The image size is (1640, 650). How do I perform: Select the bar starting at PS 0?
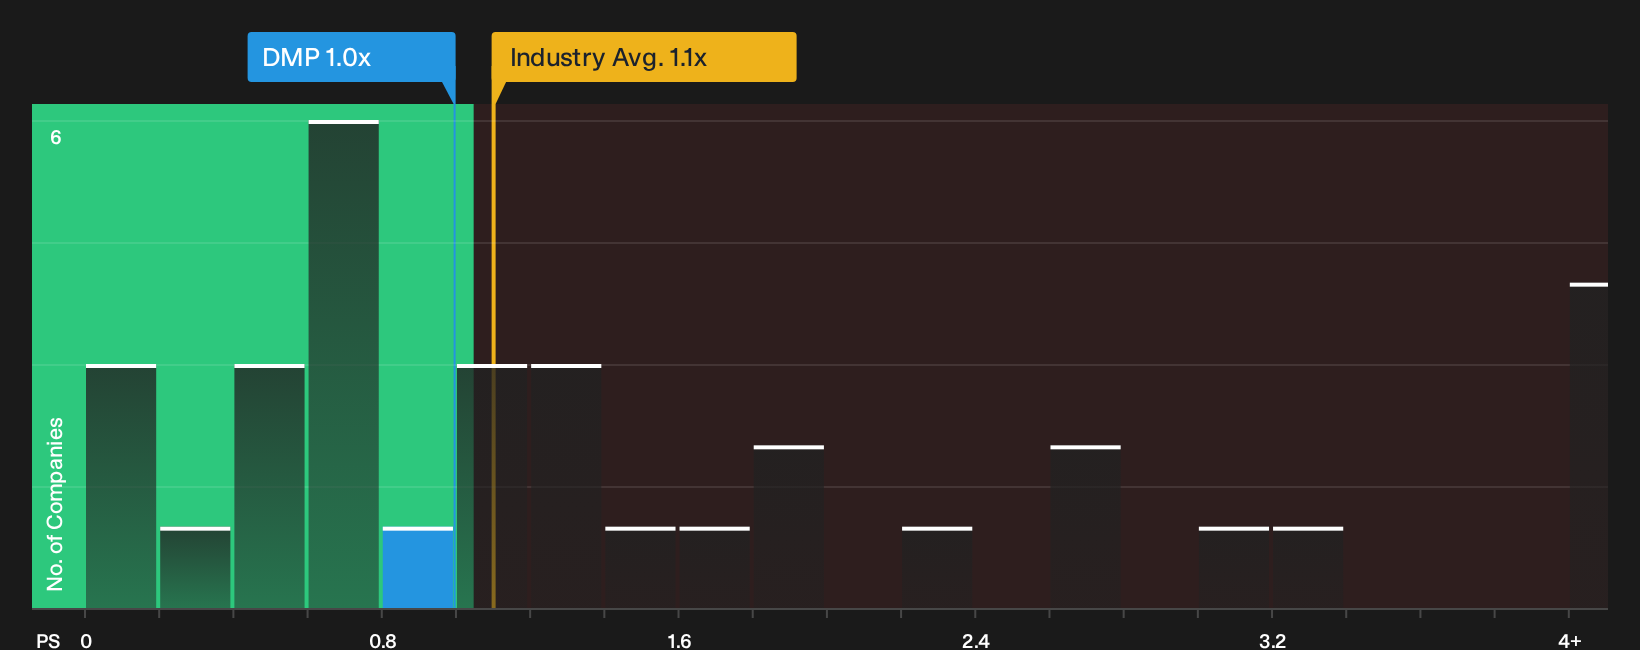tap(121, 486)
